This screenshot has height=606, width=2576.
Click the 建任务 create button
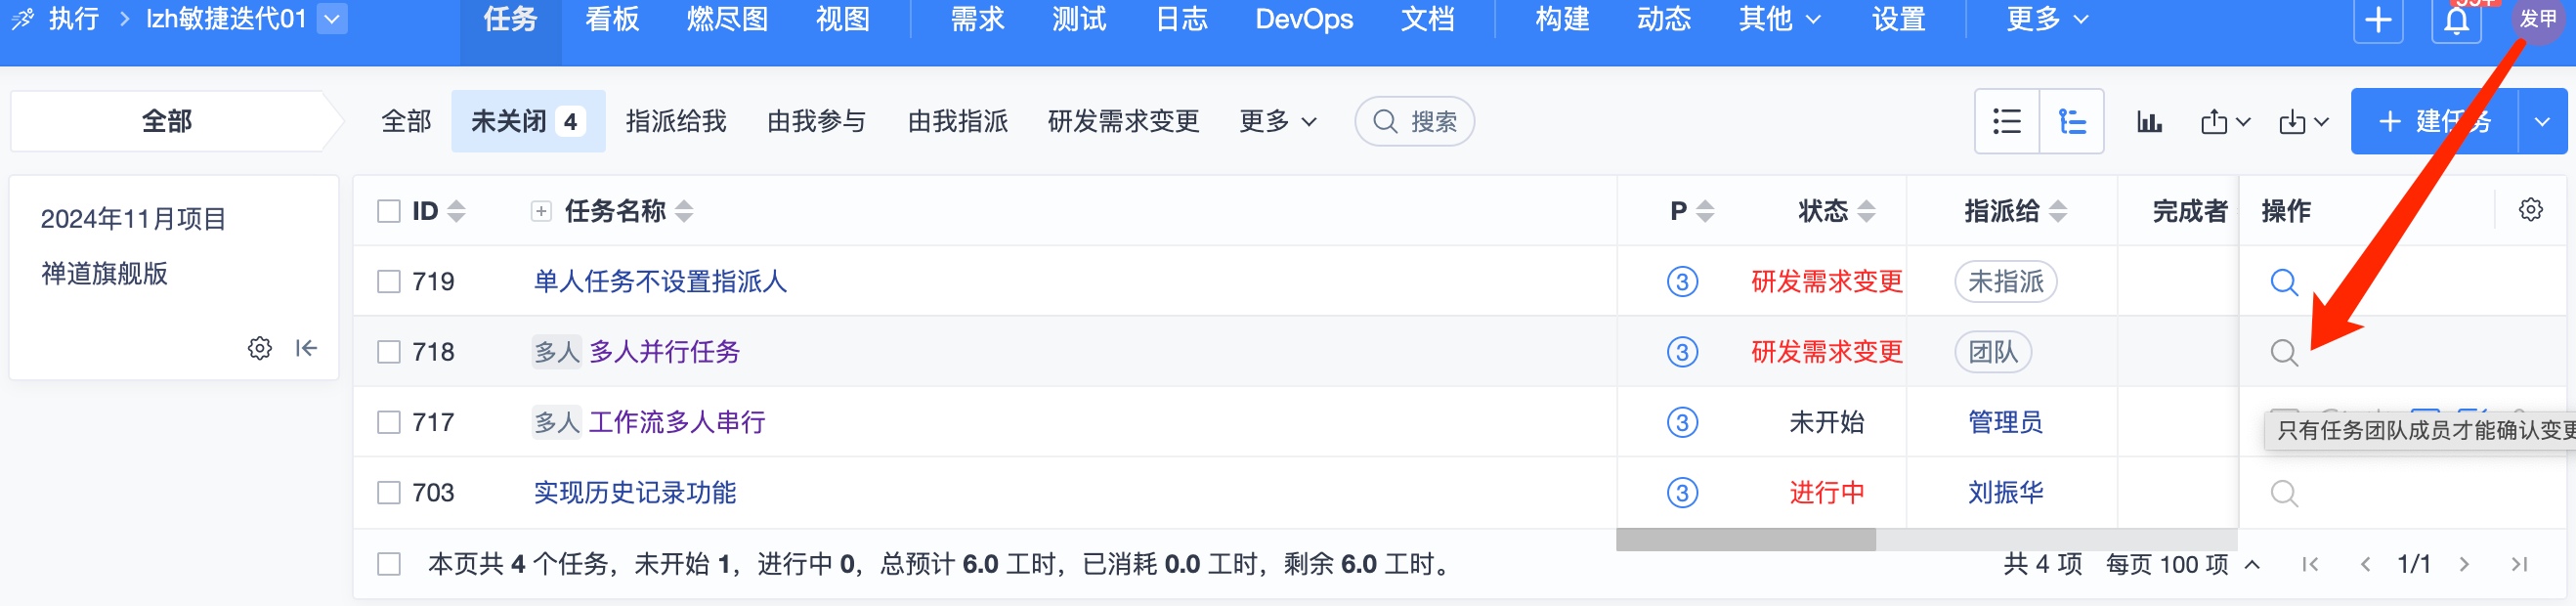point(2435,122)
